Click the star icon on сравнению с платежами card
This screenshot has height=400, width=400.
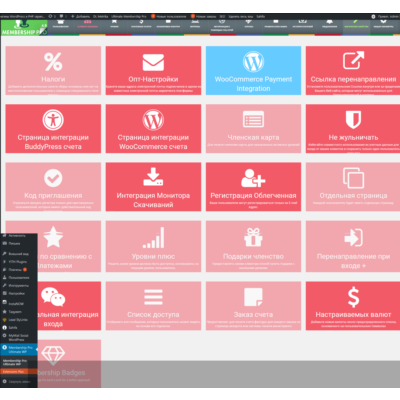(53, 237)
